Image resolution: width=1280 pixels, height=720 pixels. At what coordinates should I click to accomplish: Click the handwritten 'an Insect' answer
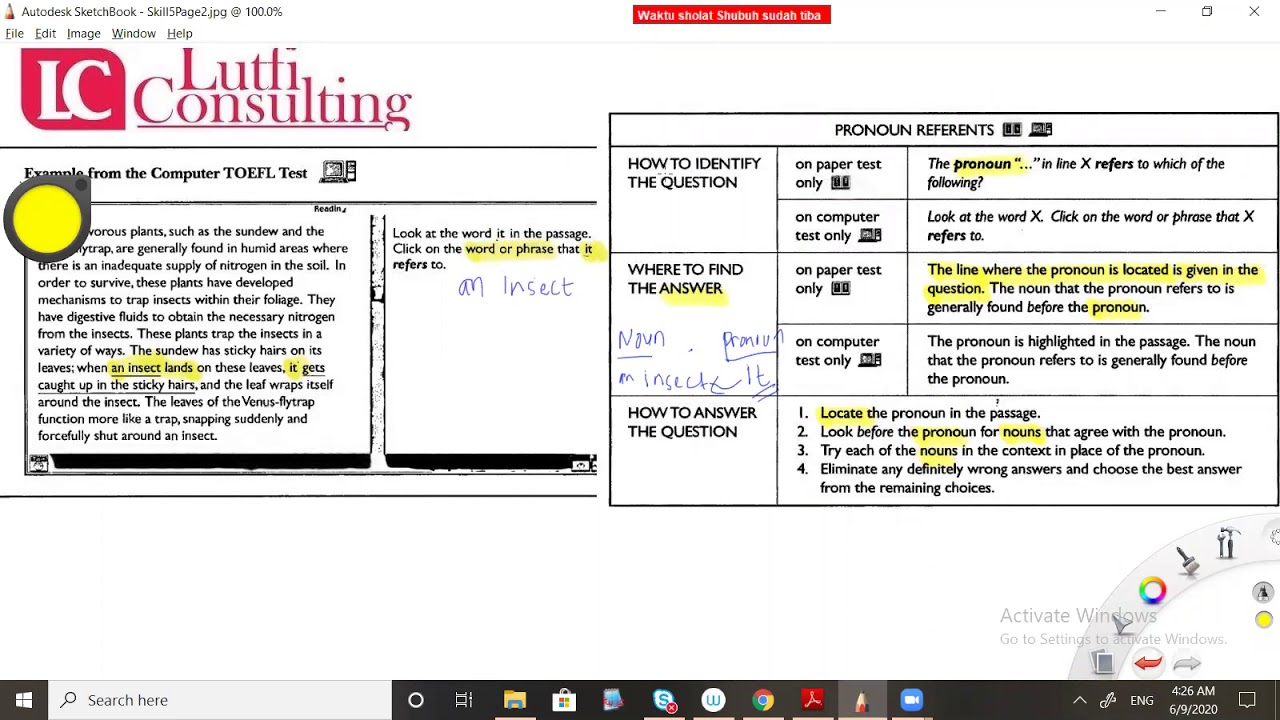(516, 287)
